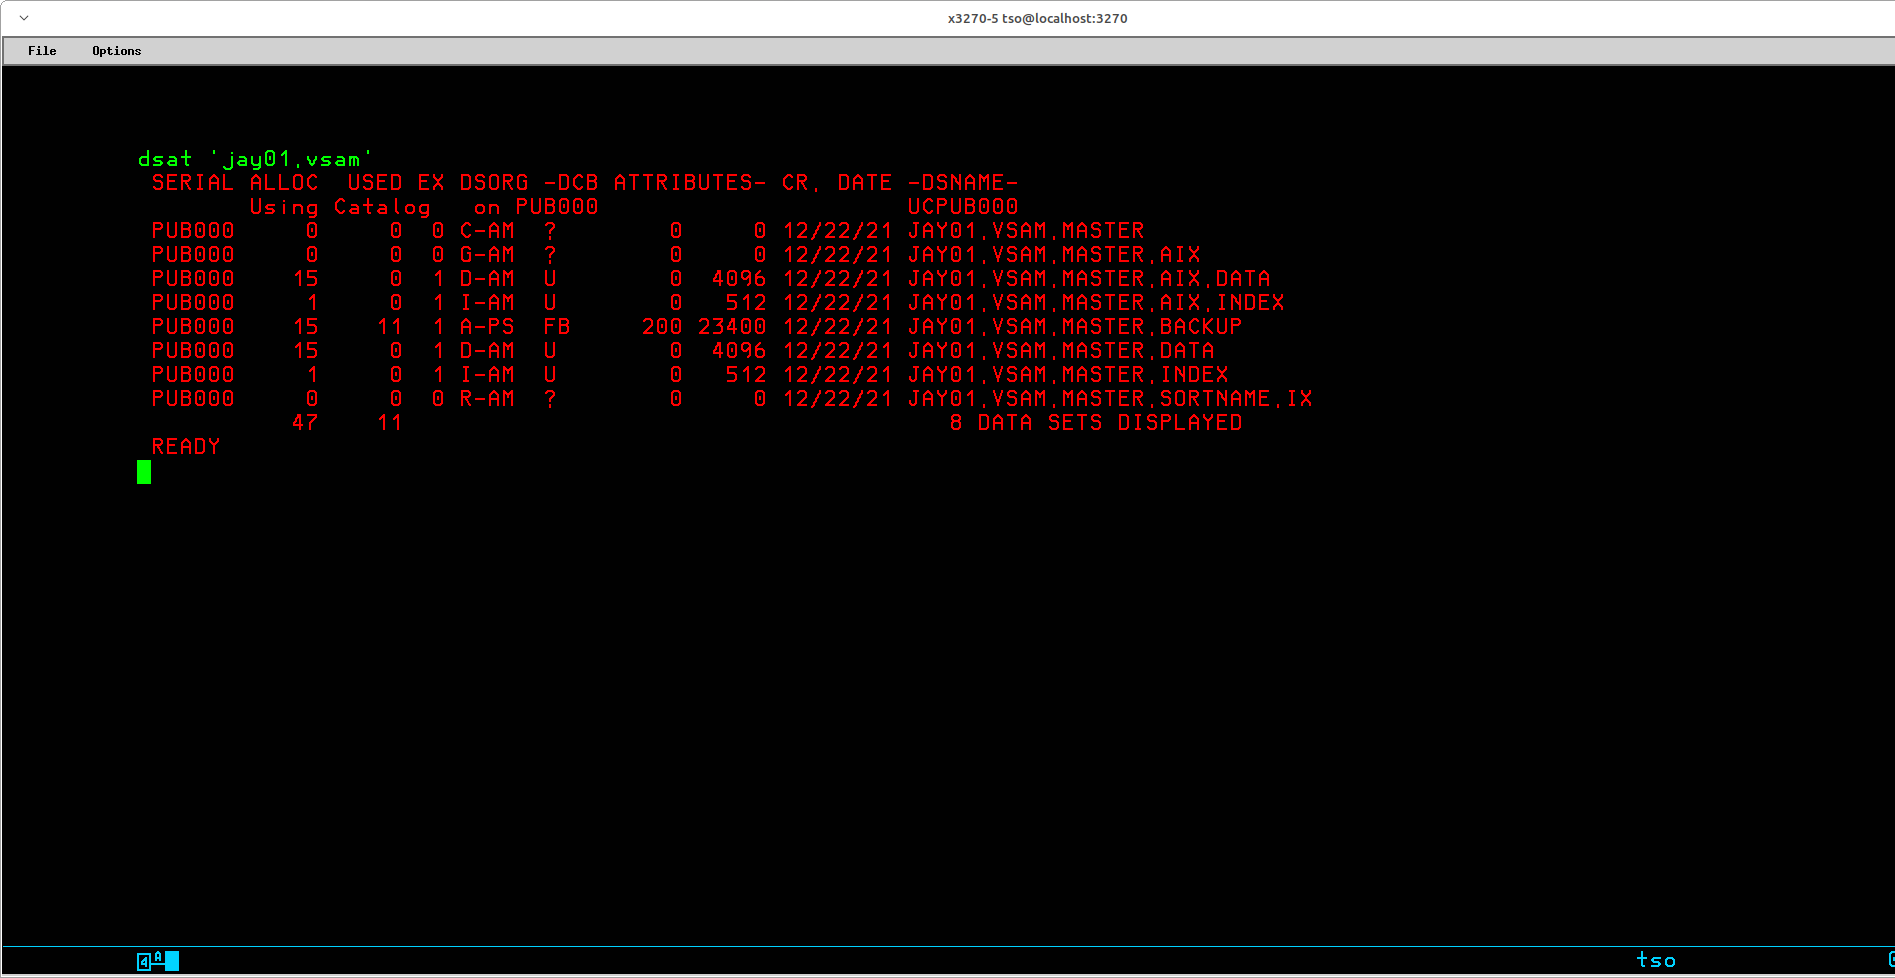Screen dimensions: 1895x978
Task: Click the 23400 block size value
Action: click(732, 327)
